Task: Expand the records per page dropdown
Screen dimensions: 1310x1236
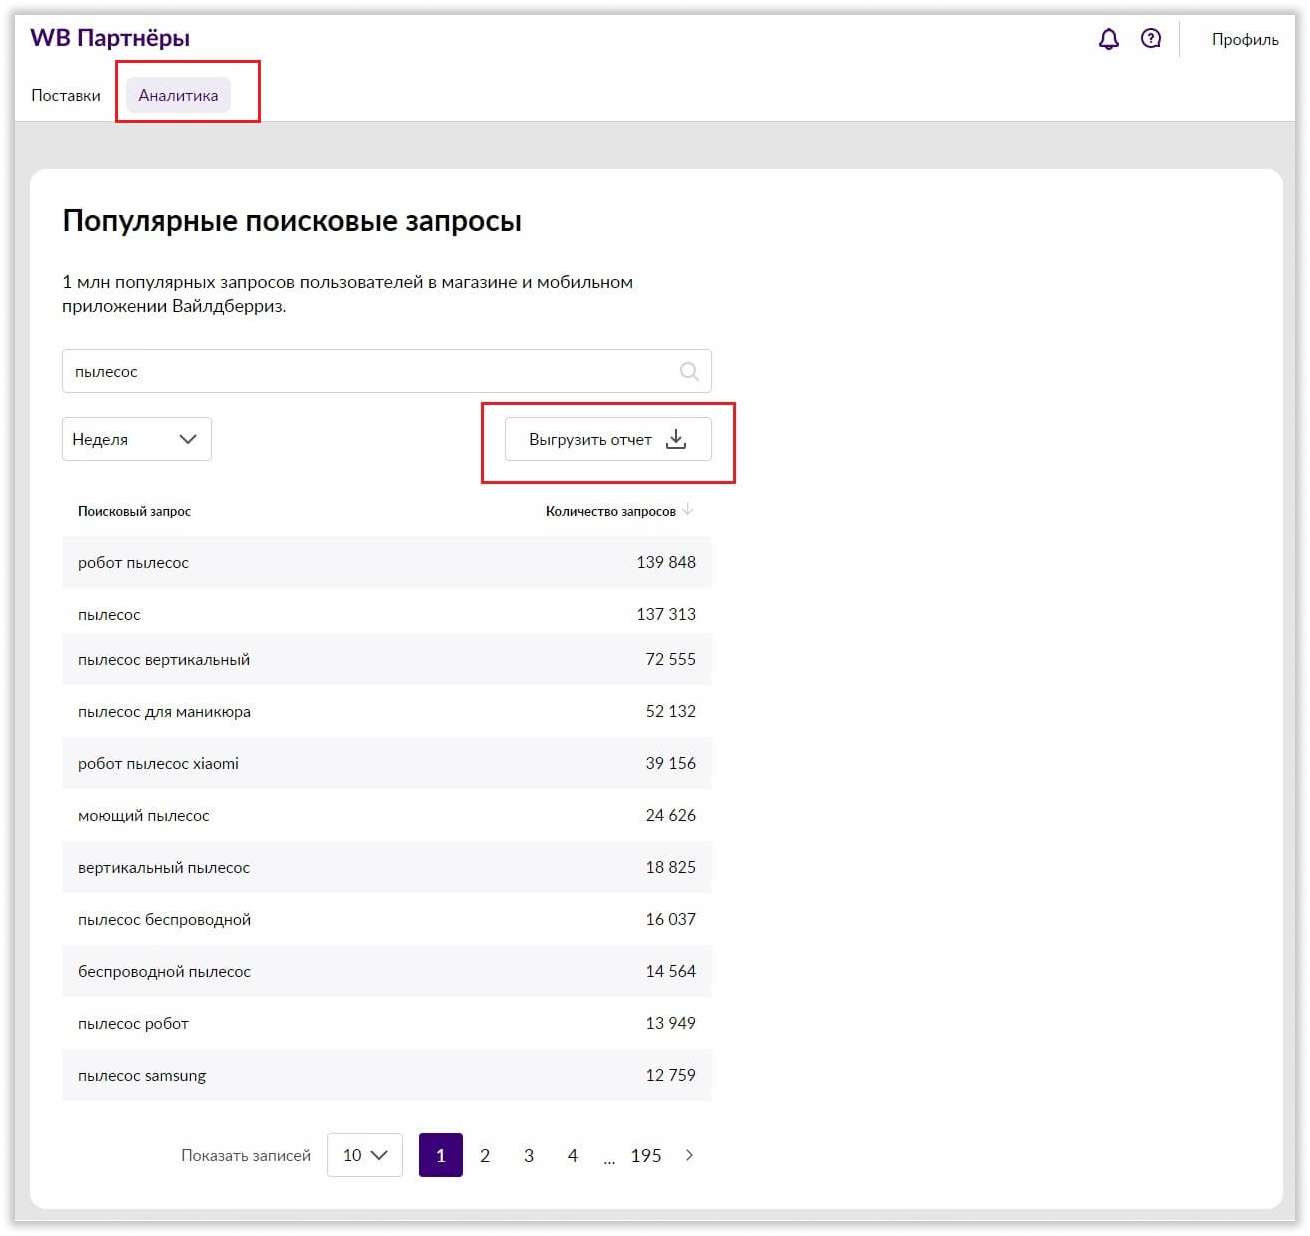Action: click(364, 1155)
